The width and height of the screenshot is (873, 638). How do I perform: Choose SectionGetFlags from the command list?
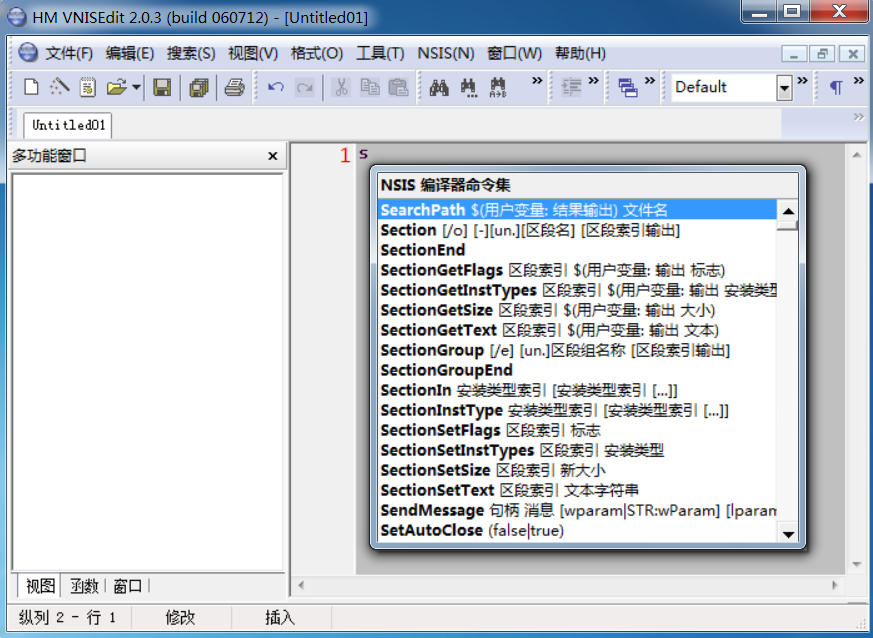[x=577, y=270]
